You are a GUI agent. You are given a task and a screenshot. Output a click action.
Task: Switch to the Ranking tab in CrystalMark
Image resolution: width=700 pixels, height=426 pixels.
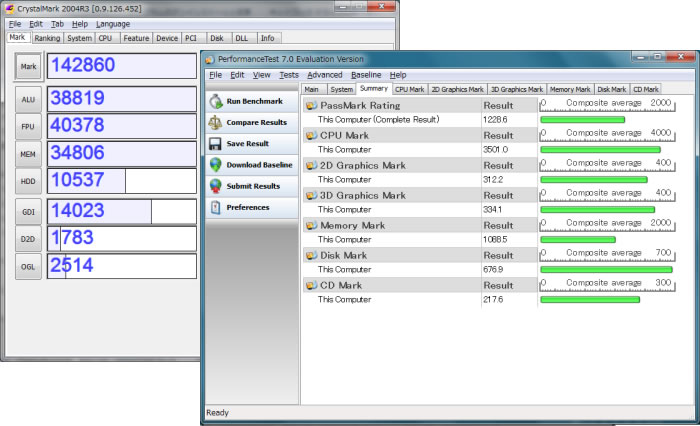47,38
